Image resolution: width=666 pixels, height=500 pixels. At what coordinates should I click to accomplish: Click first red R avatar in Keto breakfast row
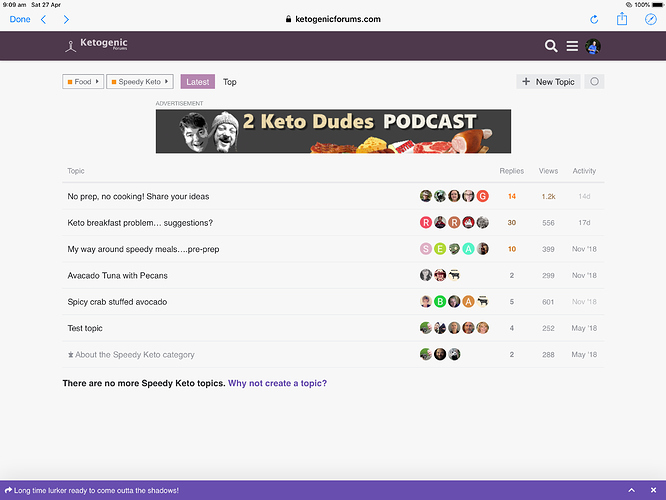(426, 222)
